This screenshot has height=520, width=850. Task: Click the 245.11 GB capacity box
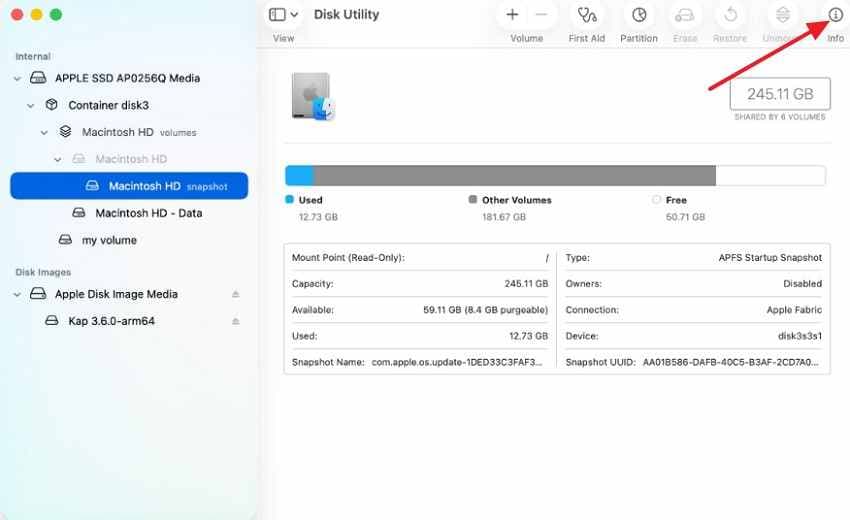coord(780,94)
